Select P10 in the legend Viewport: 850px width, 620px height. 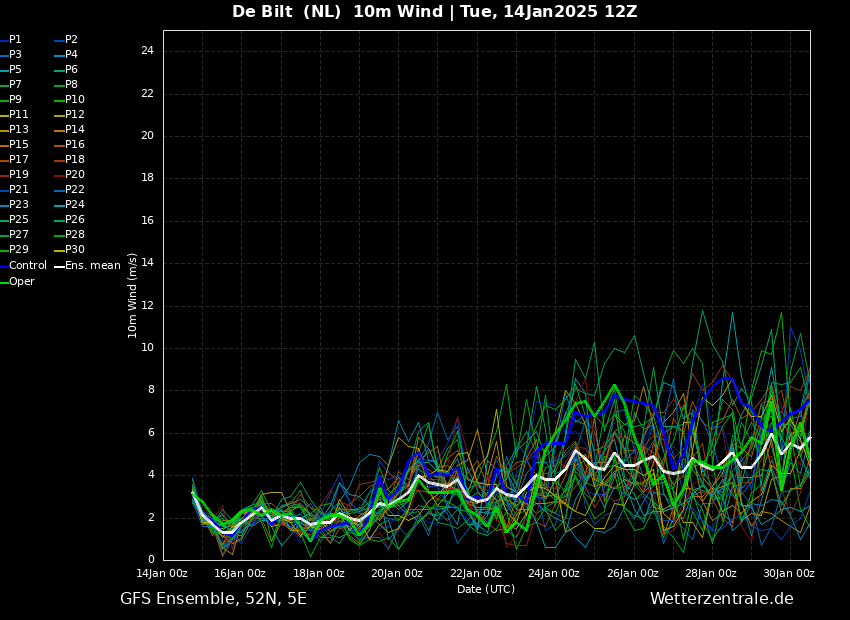pos(69,100)
